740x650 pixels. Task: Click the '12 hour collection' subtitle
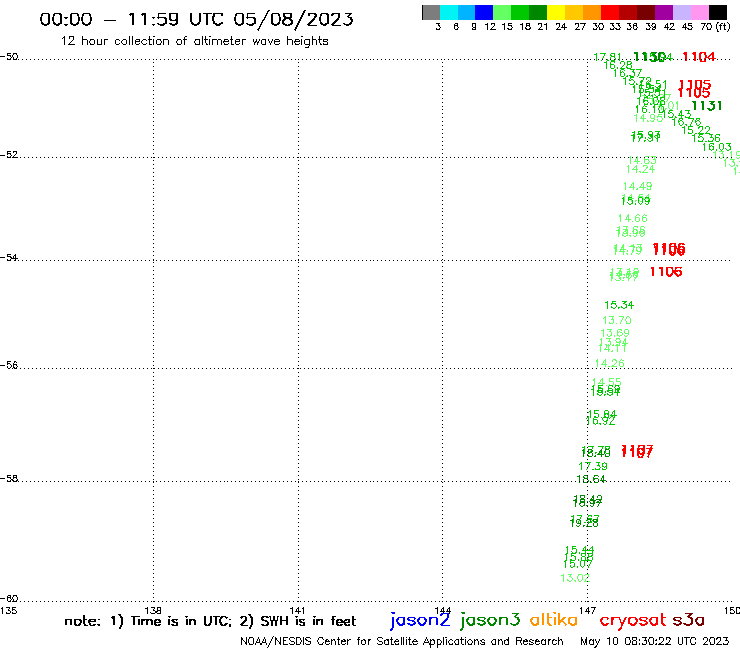(194, 41)
